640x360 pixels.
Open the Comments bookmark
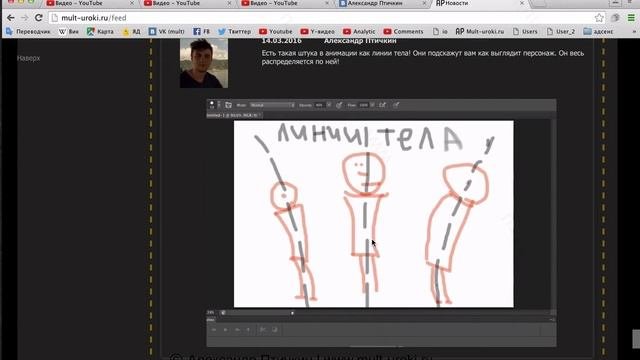[x=404, y=31]
